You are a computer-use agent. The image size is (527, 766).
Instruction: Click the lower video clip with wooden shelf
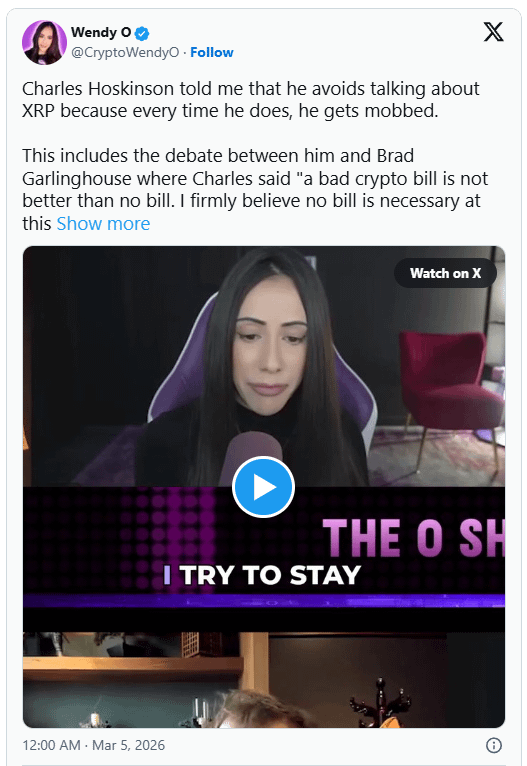(264, 680)
